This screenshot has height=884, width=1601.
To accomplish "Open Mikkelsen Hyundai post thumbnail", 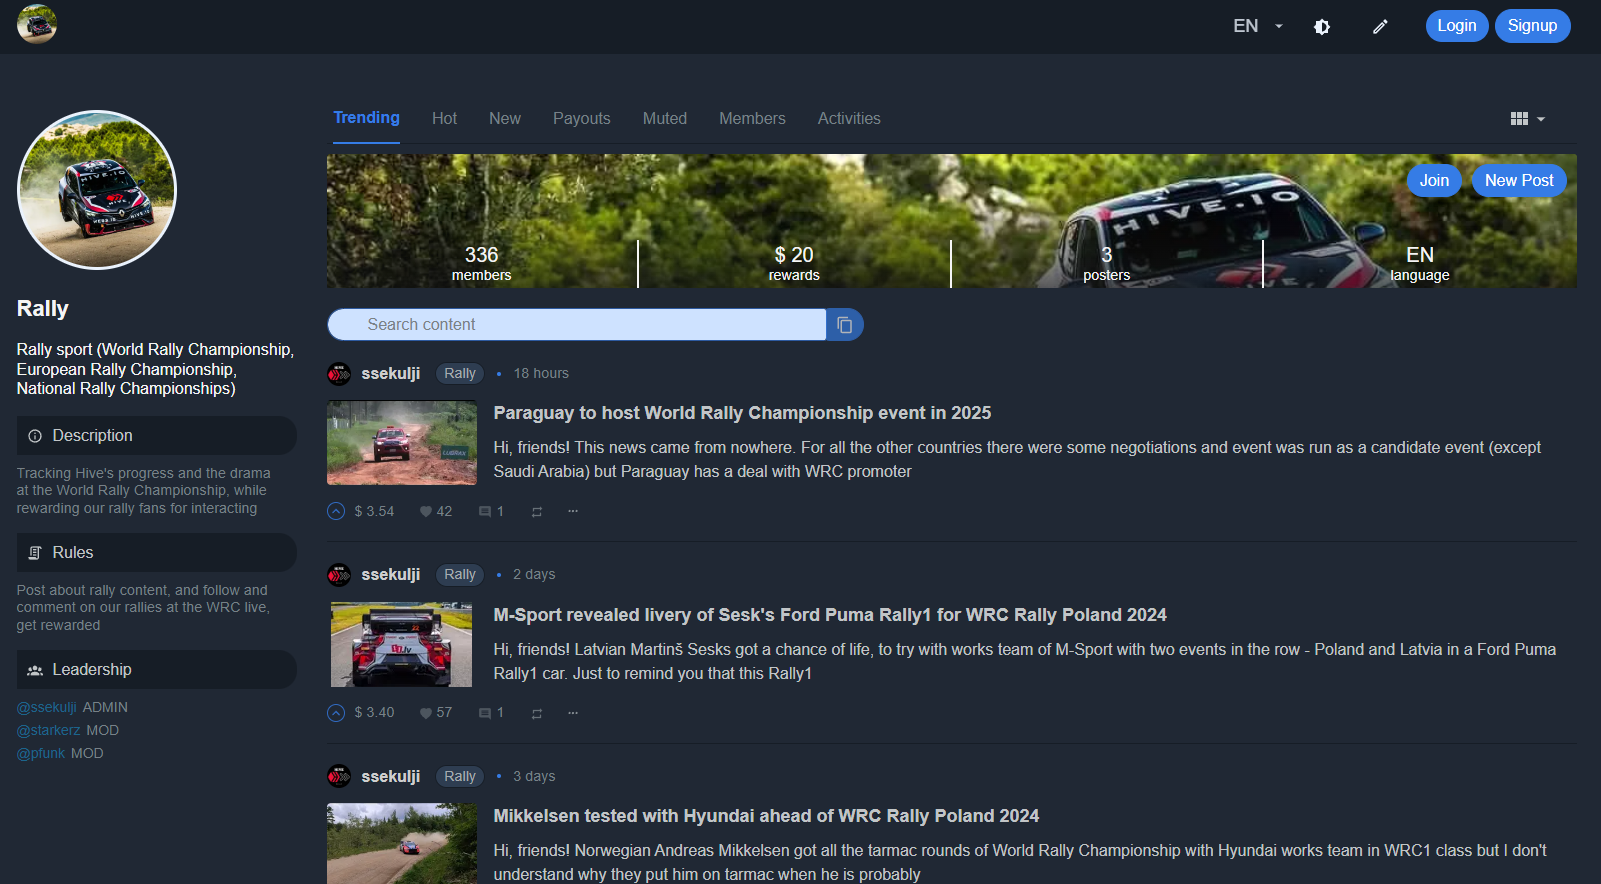I will [402, 843].
